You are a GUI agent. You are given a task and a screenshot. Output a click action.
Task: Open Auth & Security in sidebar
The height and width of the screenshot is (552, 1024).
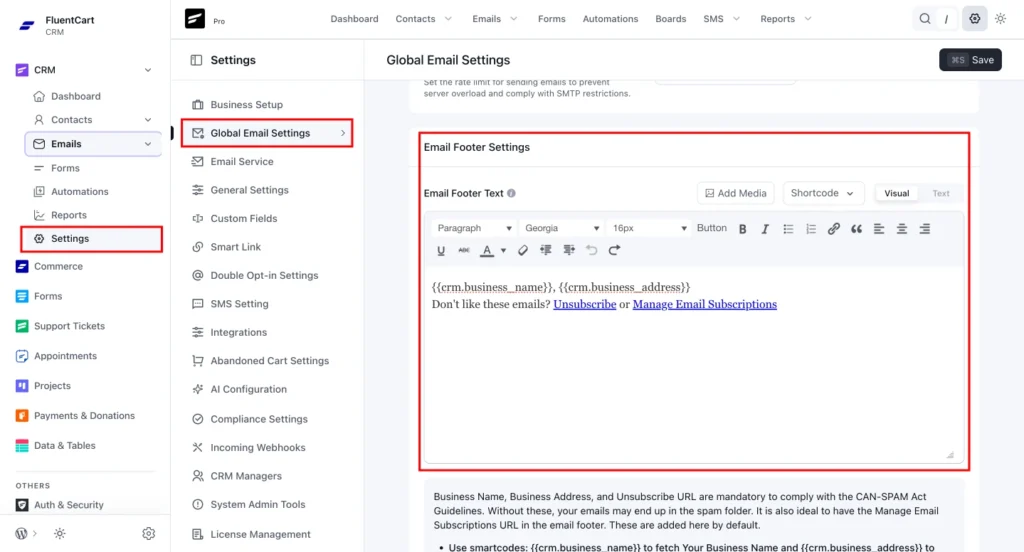(x=69, y=505)
